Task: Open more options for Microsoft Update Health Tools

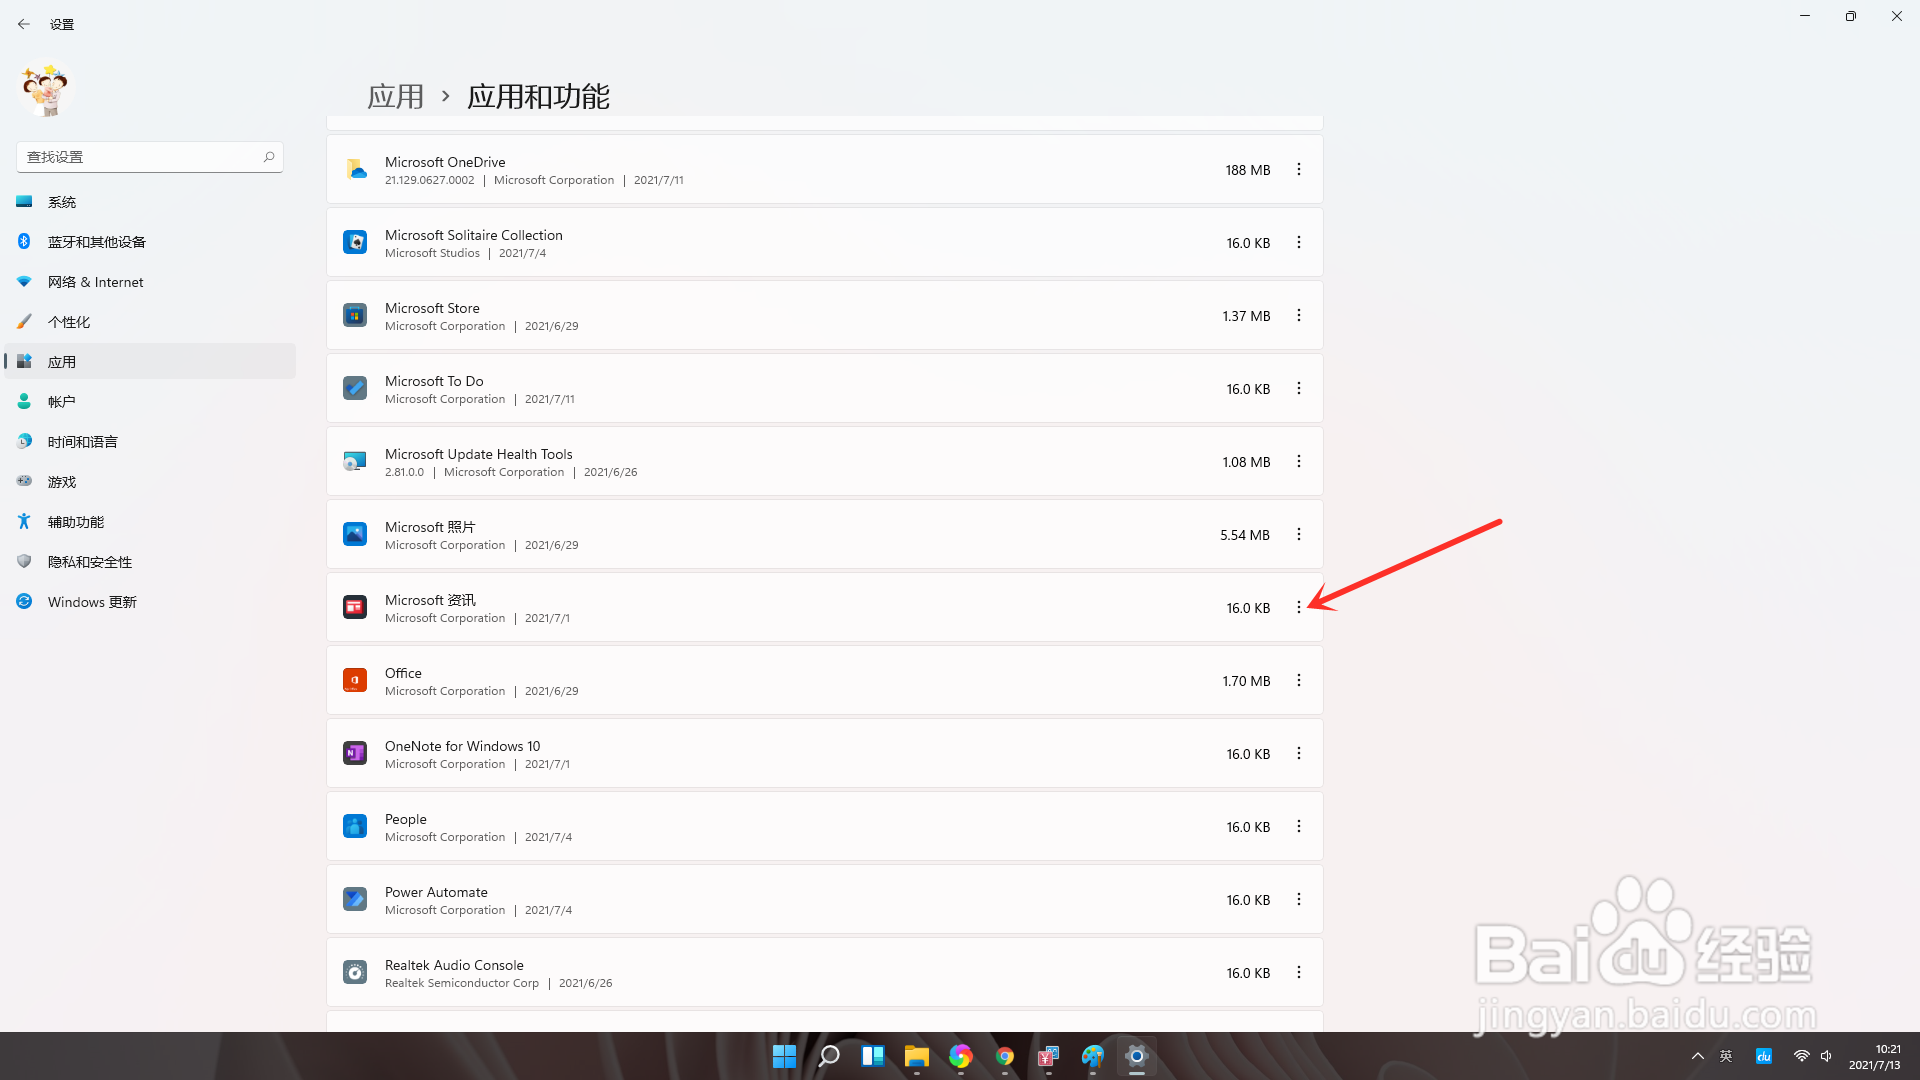Action: coord(1299,462)
